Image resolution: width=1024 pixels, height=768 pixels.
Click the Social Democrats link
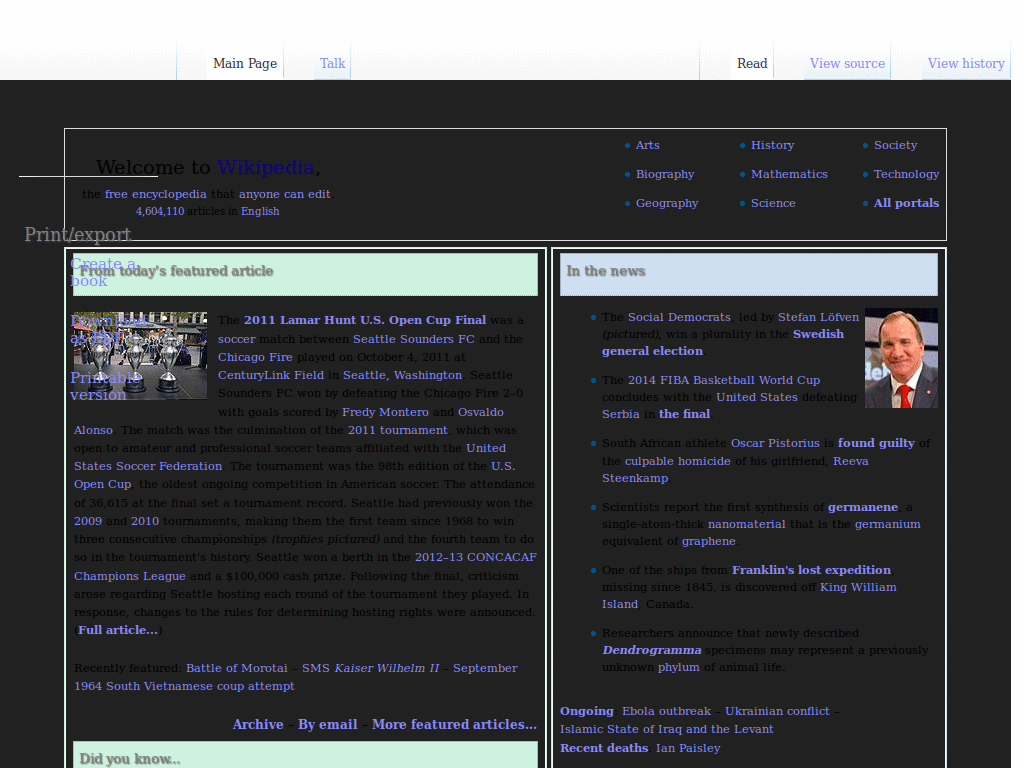coord(679,317)
